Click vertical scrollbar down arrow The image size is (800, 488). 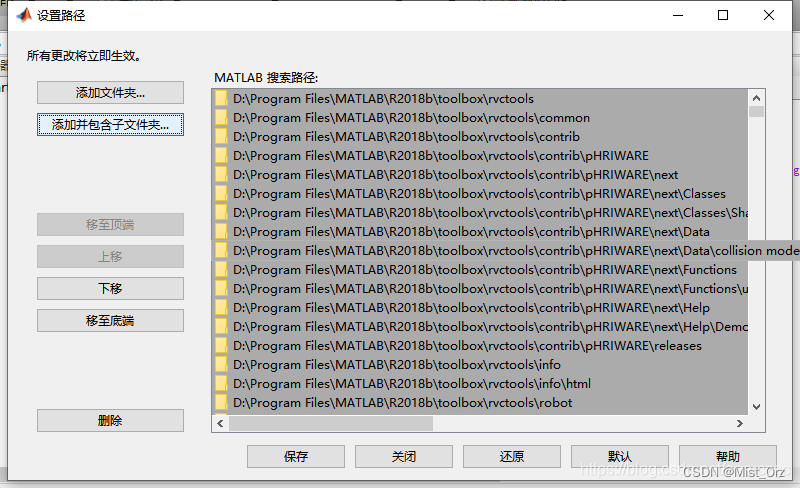click(756, 407)
